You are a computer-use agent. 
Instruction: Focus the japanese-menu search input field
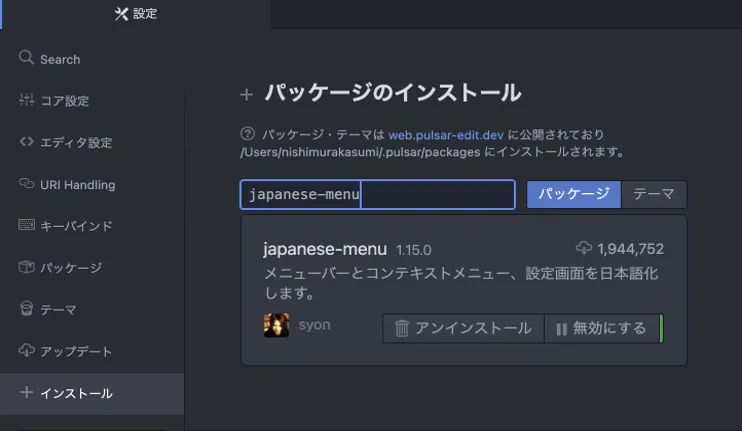click(x=378, y=194)
